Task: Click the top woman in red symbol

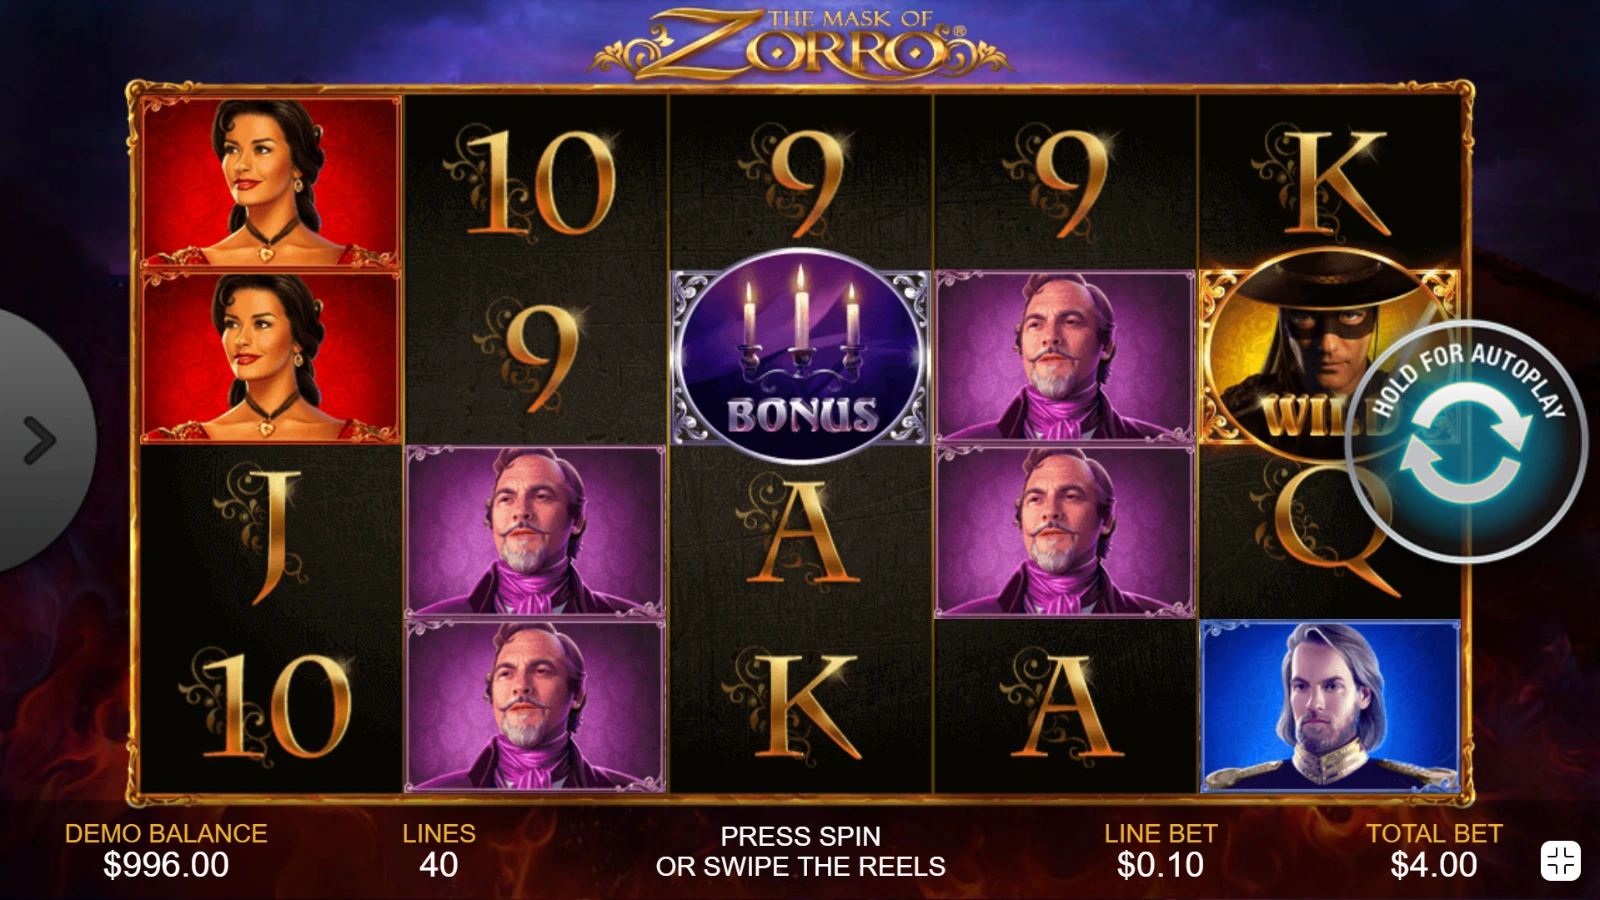Action: pyautogui.click(x=271, y=181)
